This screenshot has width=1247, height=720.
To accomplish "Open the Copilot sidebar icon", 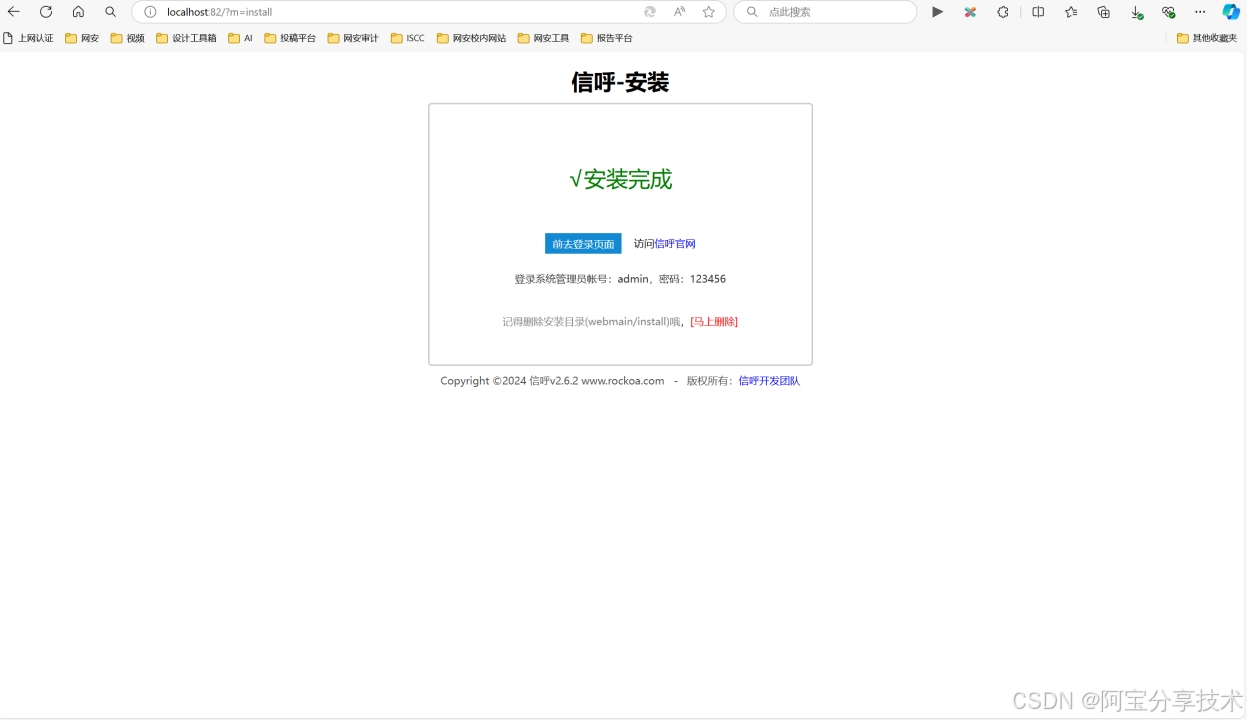I will click(x=1231, y=12).
